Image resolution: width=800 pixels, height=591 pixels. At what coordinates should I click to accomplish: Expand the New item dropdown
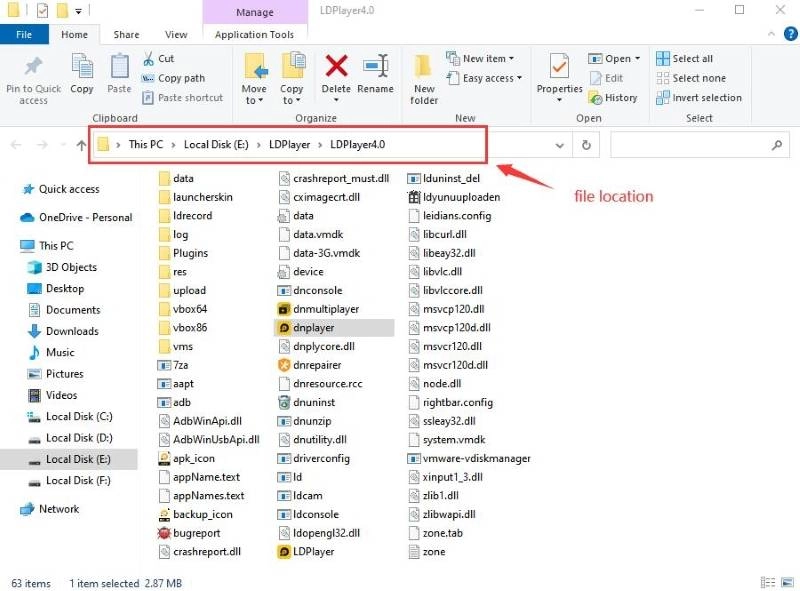point(484,60)
